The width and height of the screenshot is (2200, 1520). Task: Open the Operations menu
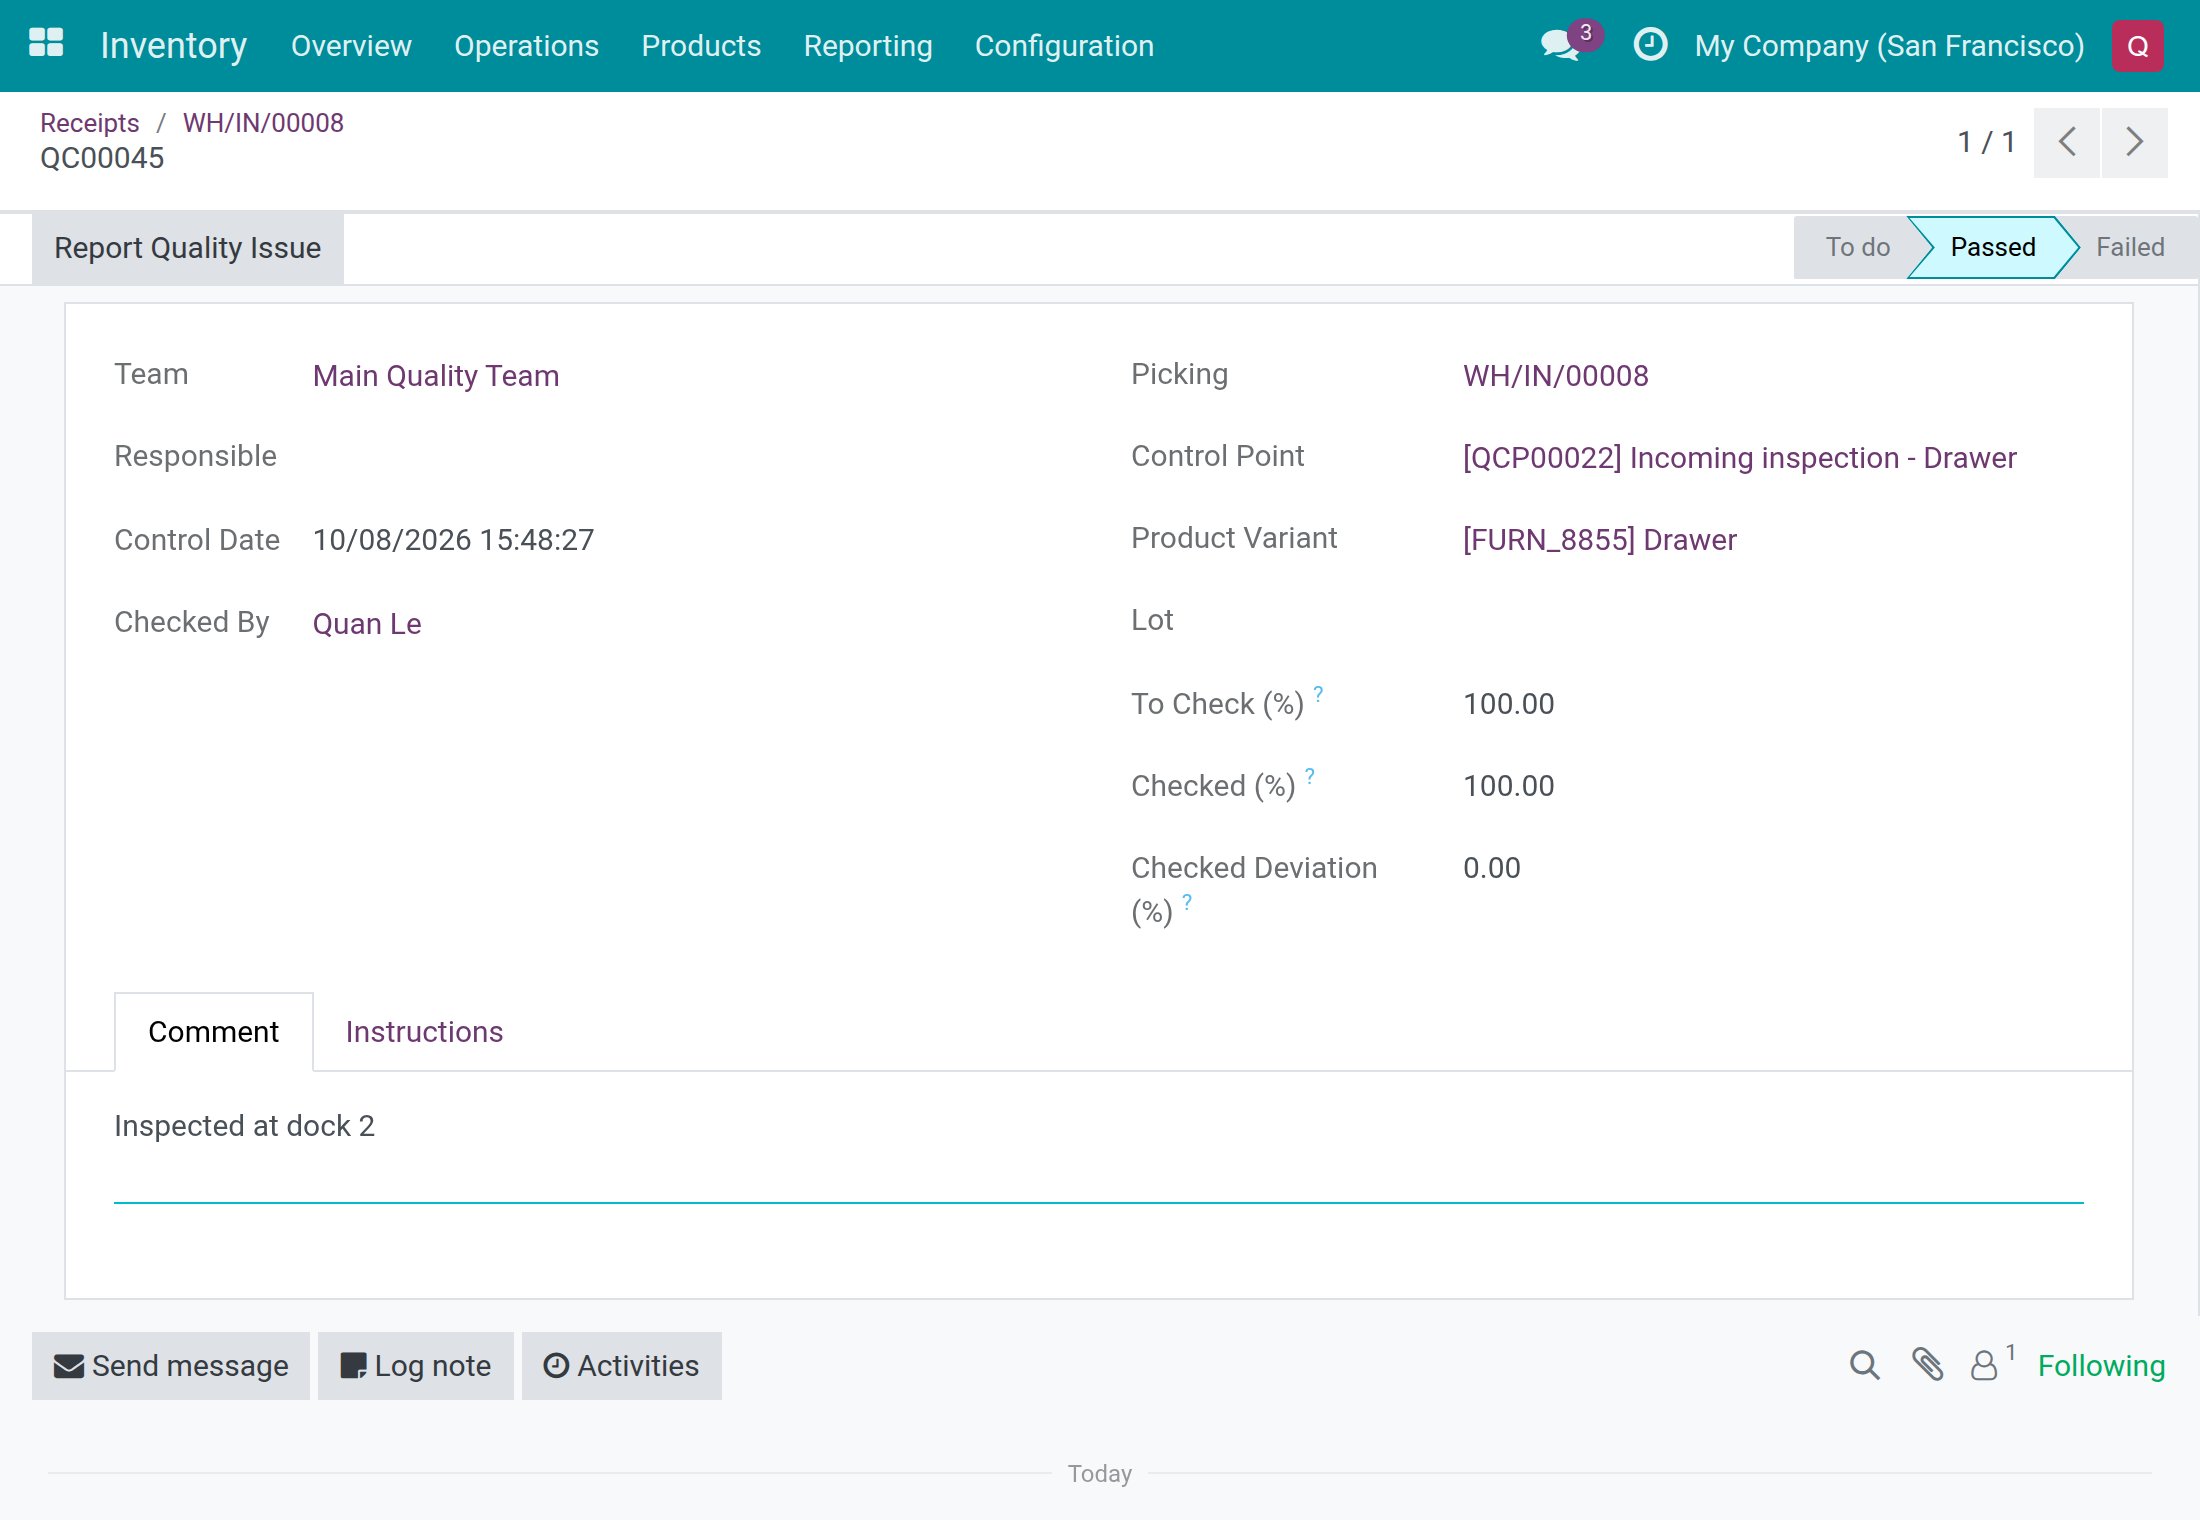click(x=526, y=46)
